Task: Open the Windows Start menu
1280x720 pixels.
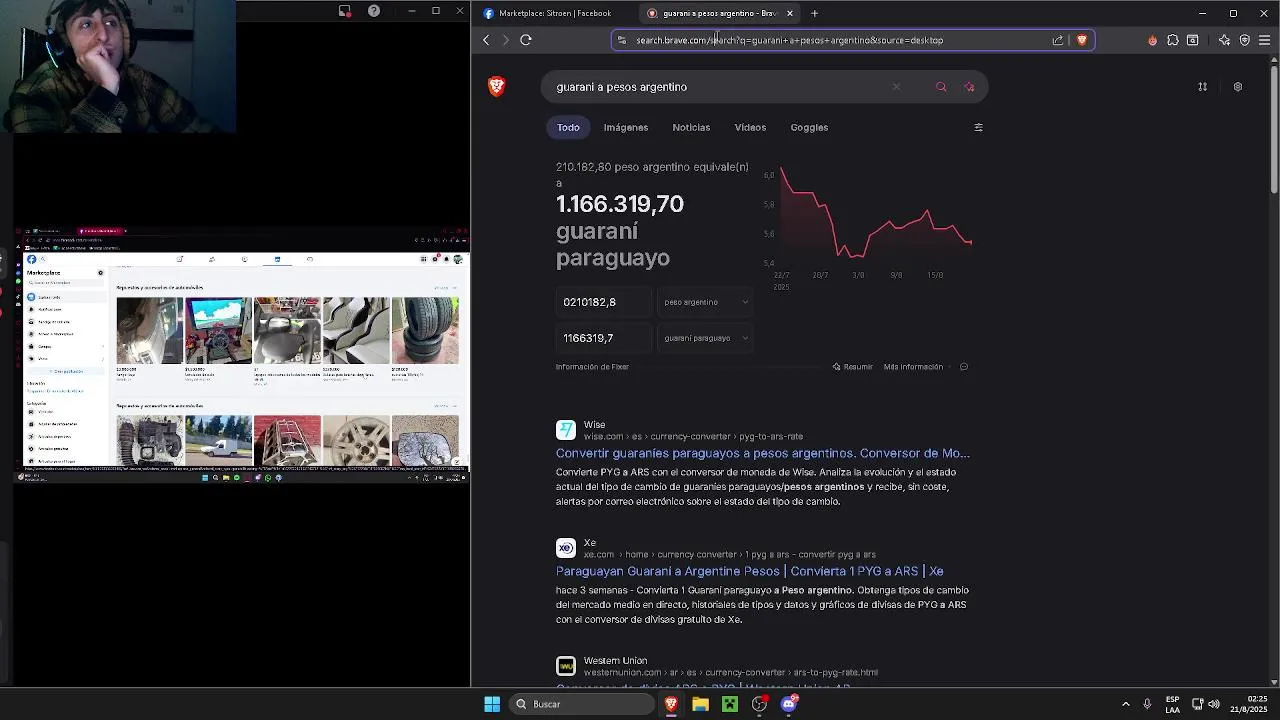Action: click(492, 704)
